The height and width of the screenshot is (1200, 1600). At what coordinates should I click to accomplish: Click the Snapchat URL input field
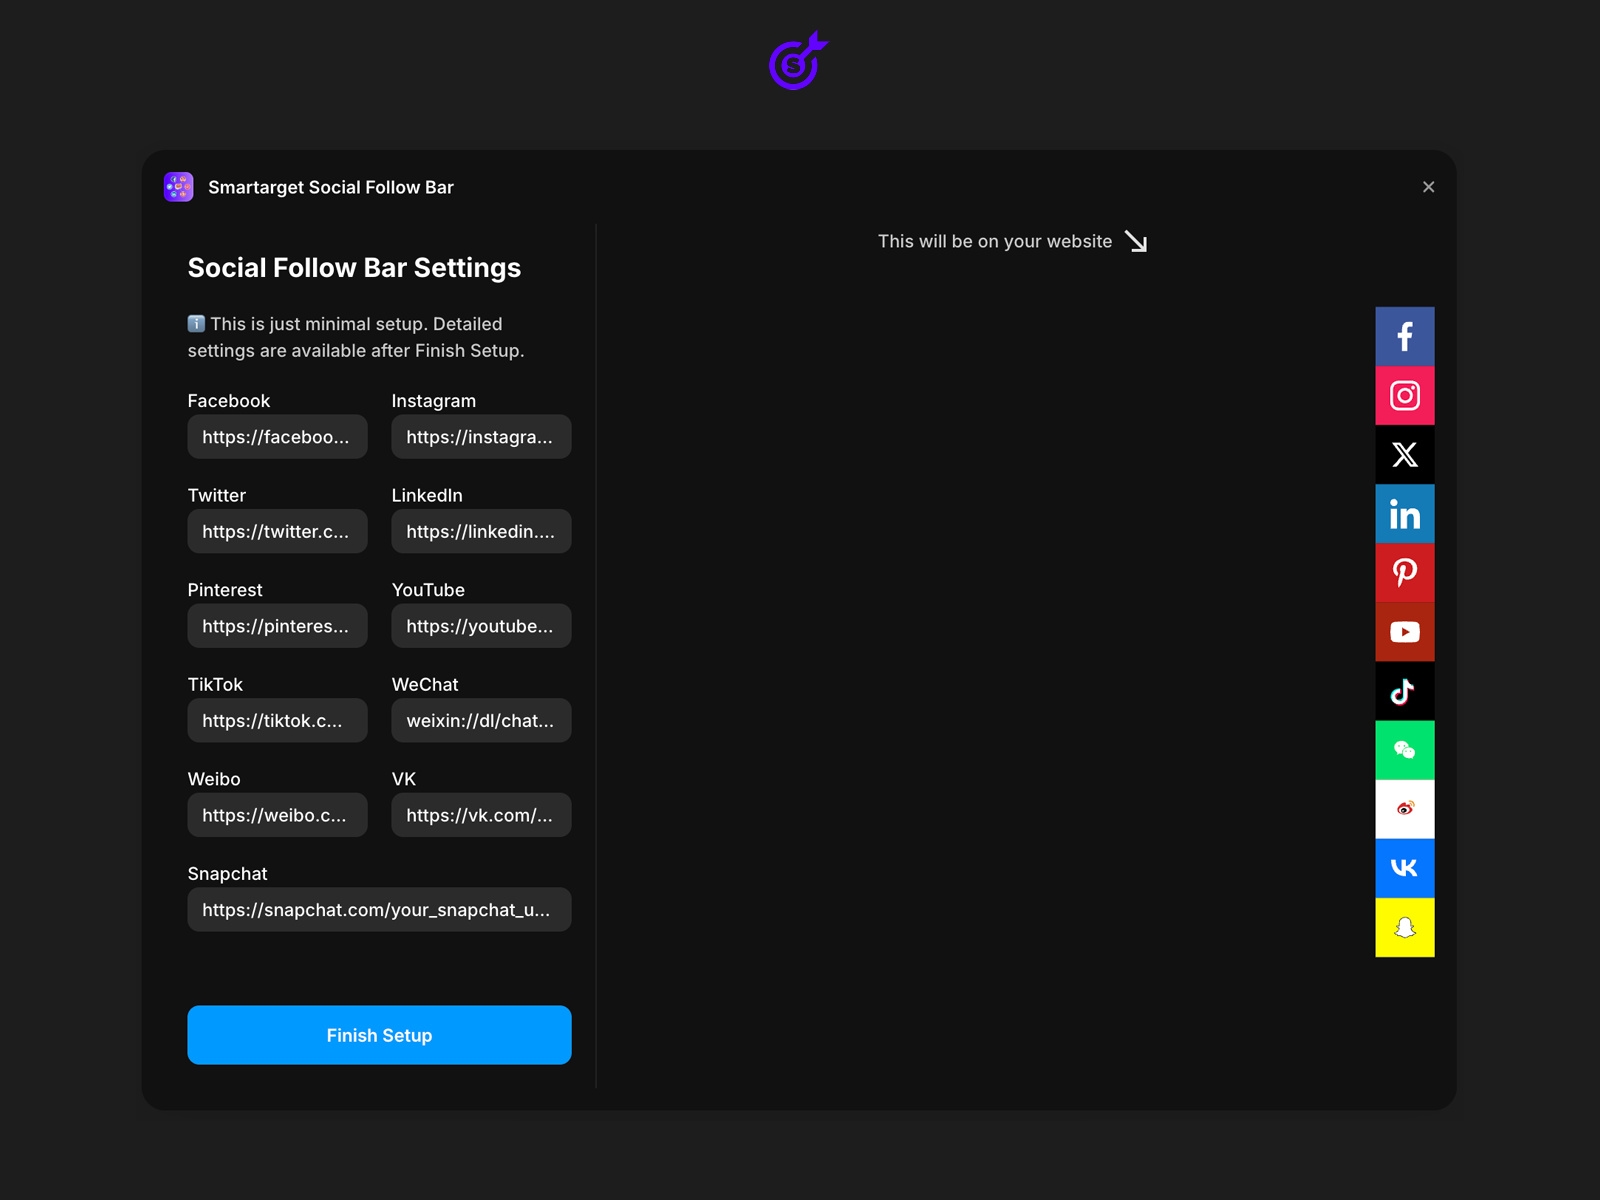[x=379, y=909]
